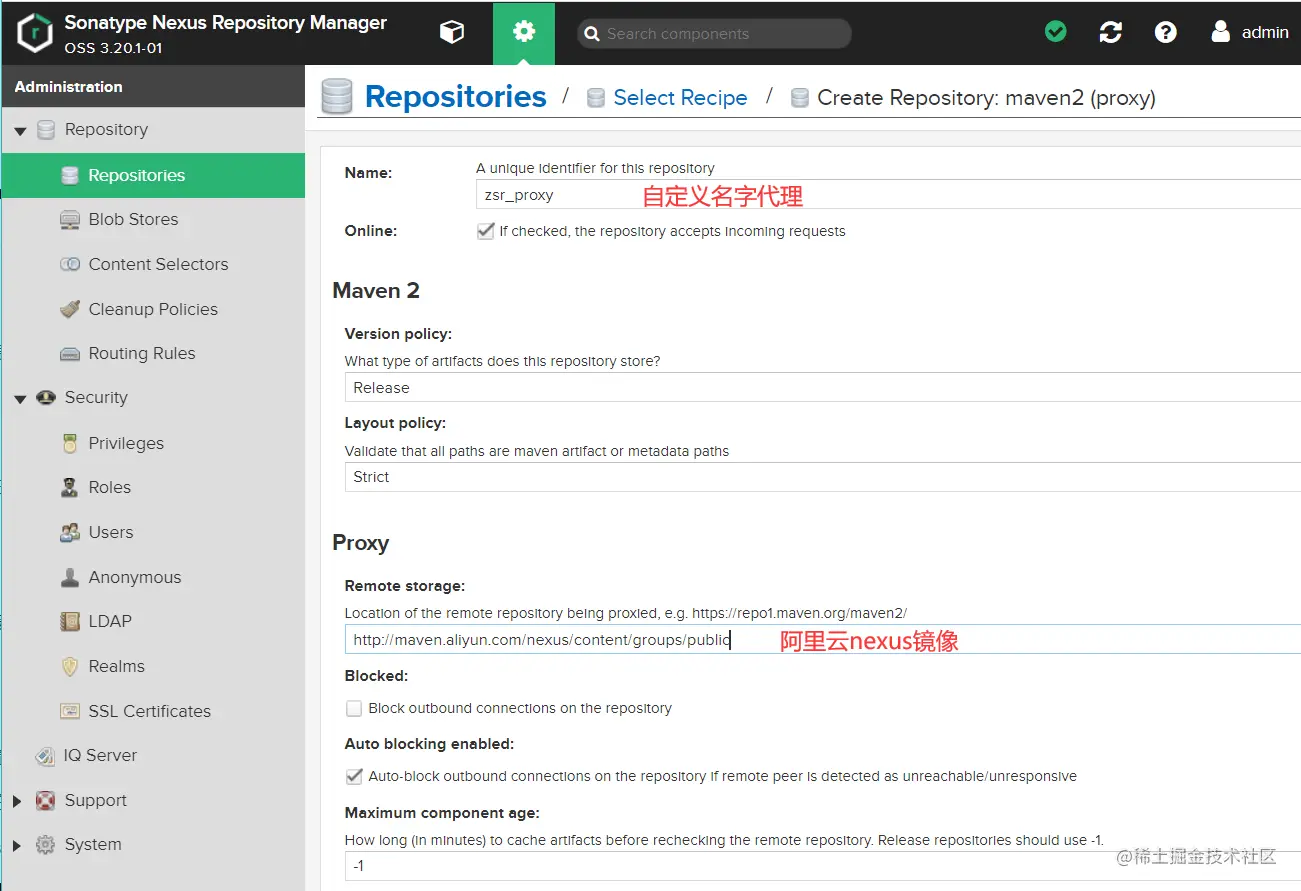Click the Create Repository breadcrumb database icon

[799, 98]
